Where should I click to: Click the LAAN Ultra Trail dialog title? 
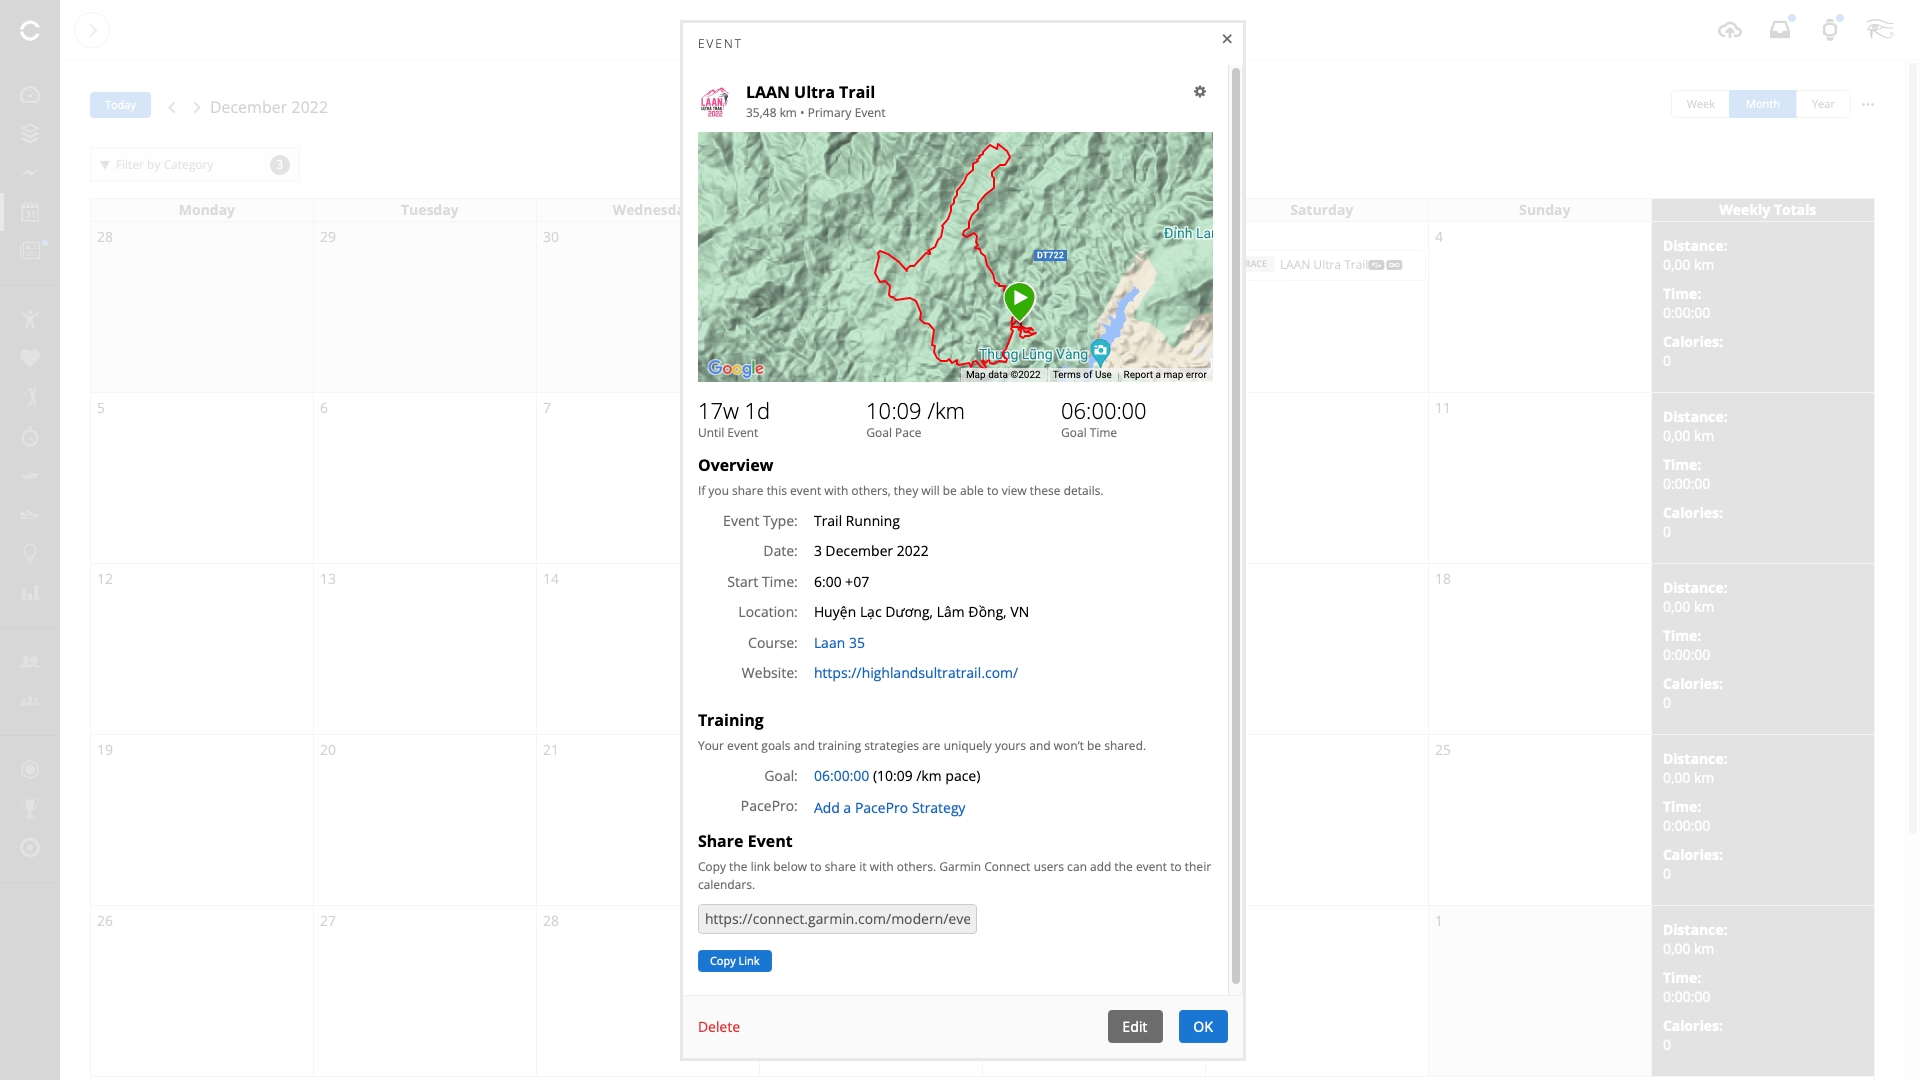(x=810, y=92)
